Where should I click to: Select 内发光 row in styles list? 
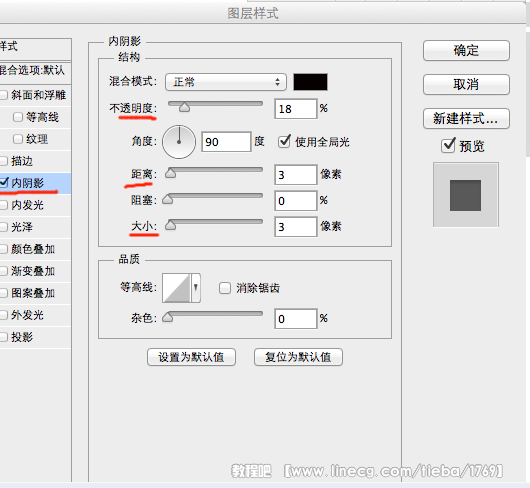(x=35, y=205)
